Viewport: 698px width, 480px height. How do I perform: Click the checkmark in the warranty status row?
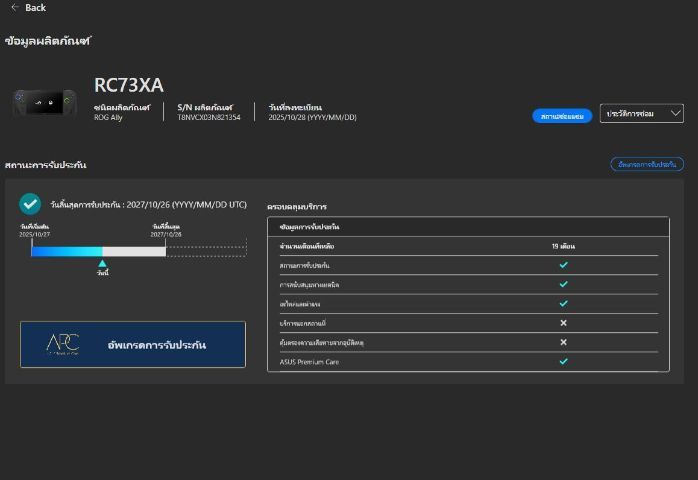click(x=563, y=265)
